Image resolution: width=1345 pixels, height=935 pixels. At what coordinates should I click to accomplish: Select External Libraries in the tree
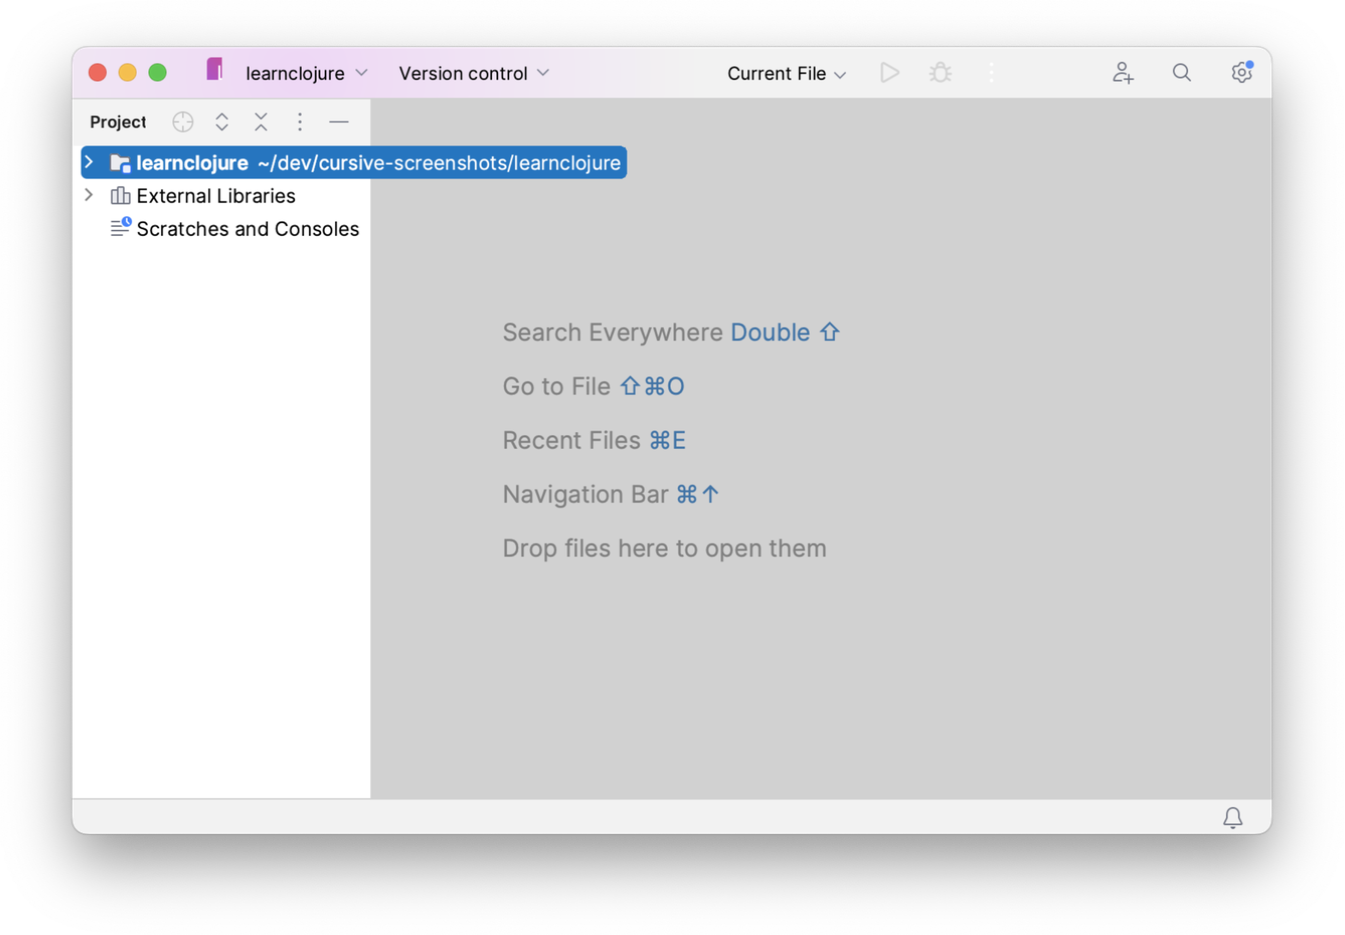[216, 196]
